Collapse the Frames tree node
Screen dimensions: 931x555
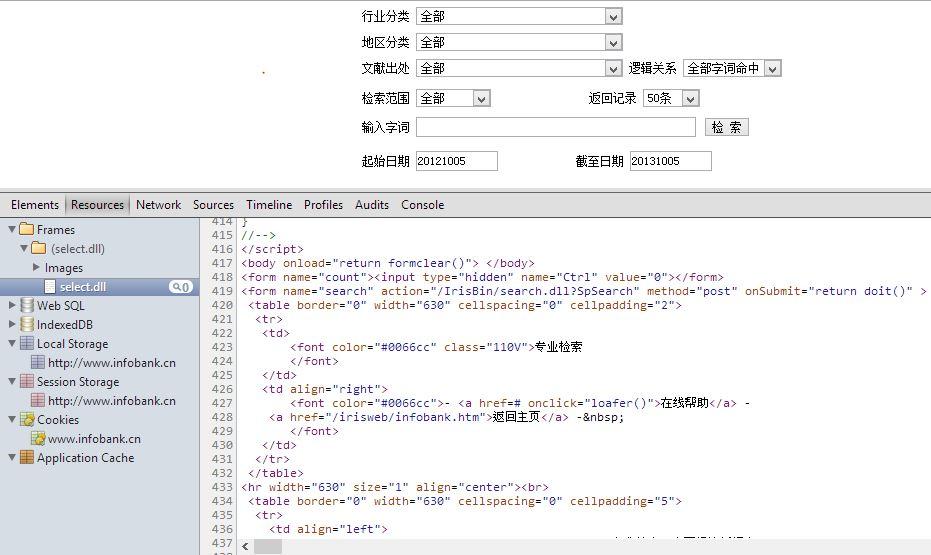point(12,229)
